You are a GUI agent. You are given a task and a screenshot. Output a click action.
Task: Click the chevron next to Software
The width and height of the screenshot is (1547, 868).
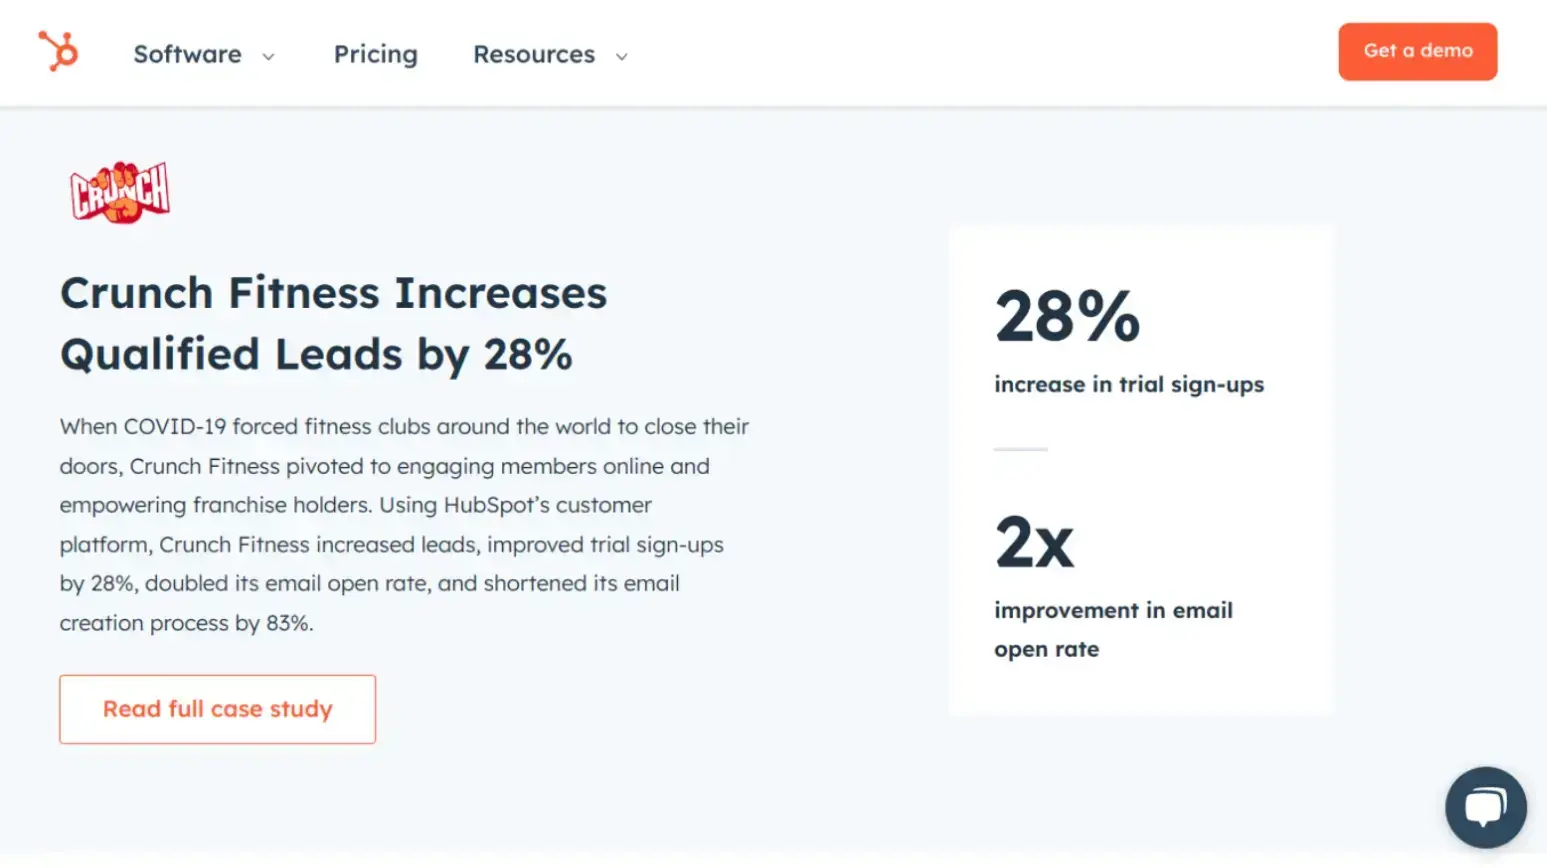click(268, 57)
